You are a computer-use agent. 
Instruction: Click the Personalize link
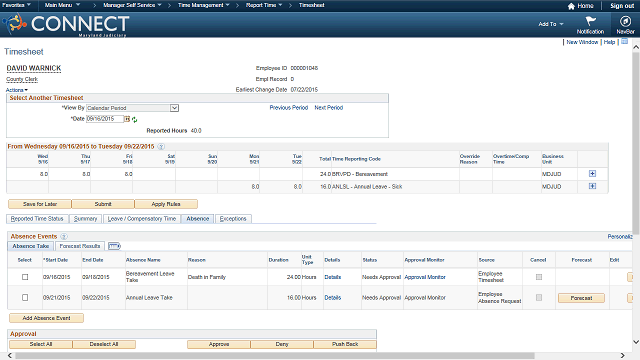pos(620,236)
